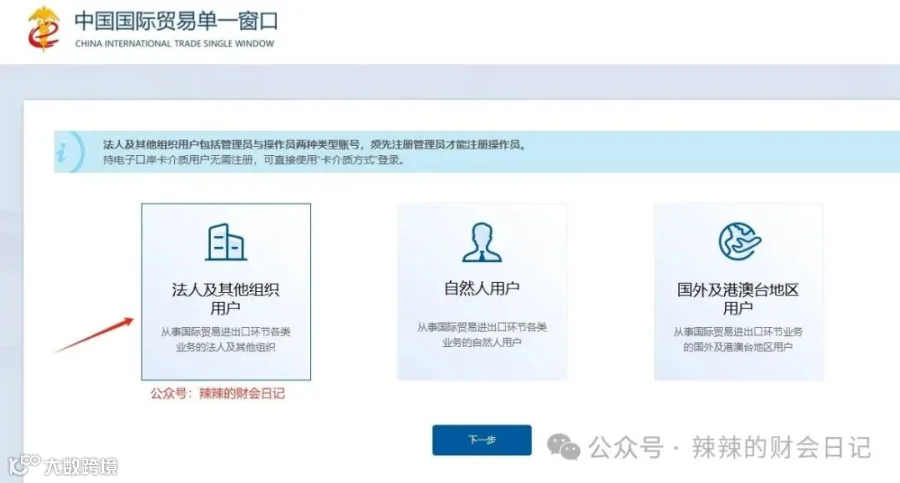Screen dimensions: 900x483
Task: Click the China International Trade Single Window logo
Action: click(44, 29)
